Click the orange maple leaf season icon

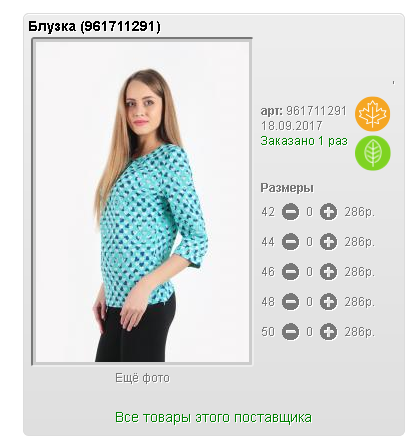(x=372, y=114)
